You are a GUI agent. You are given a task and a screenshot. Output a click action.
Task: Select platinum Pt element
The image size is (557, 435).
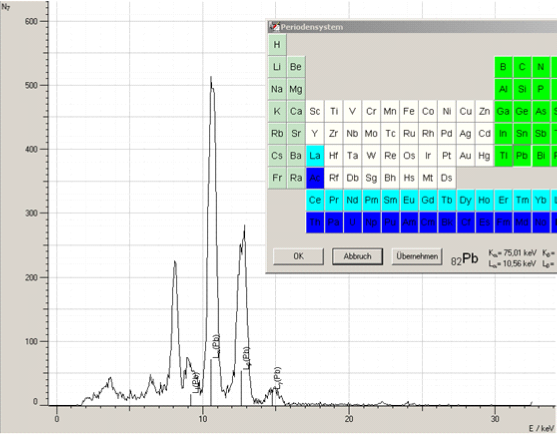click(447, 156)
